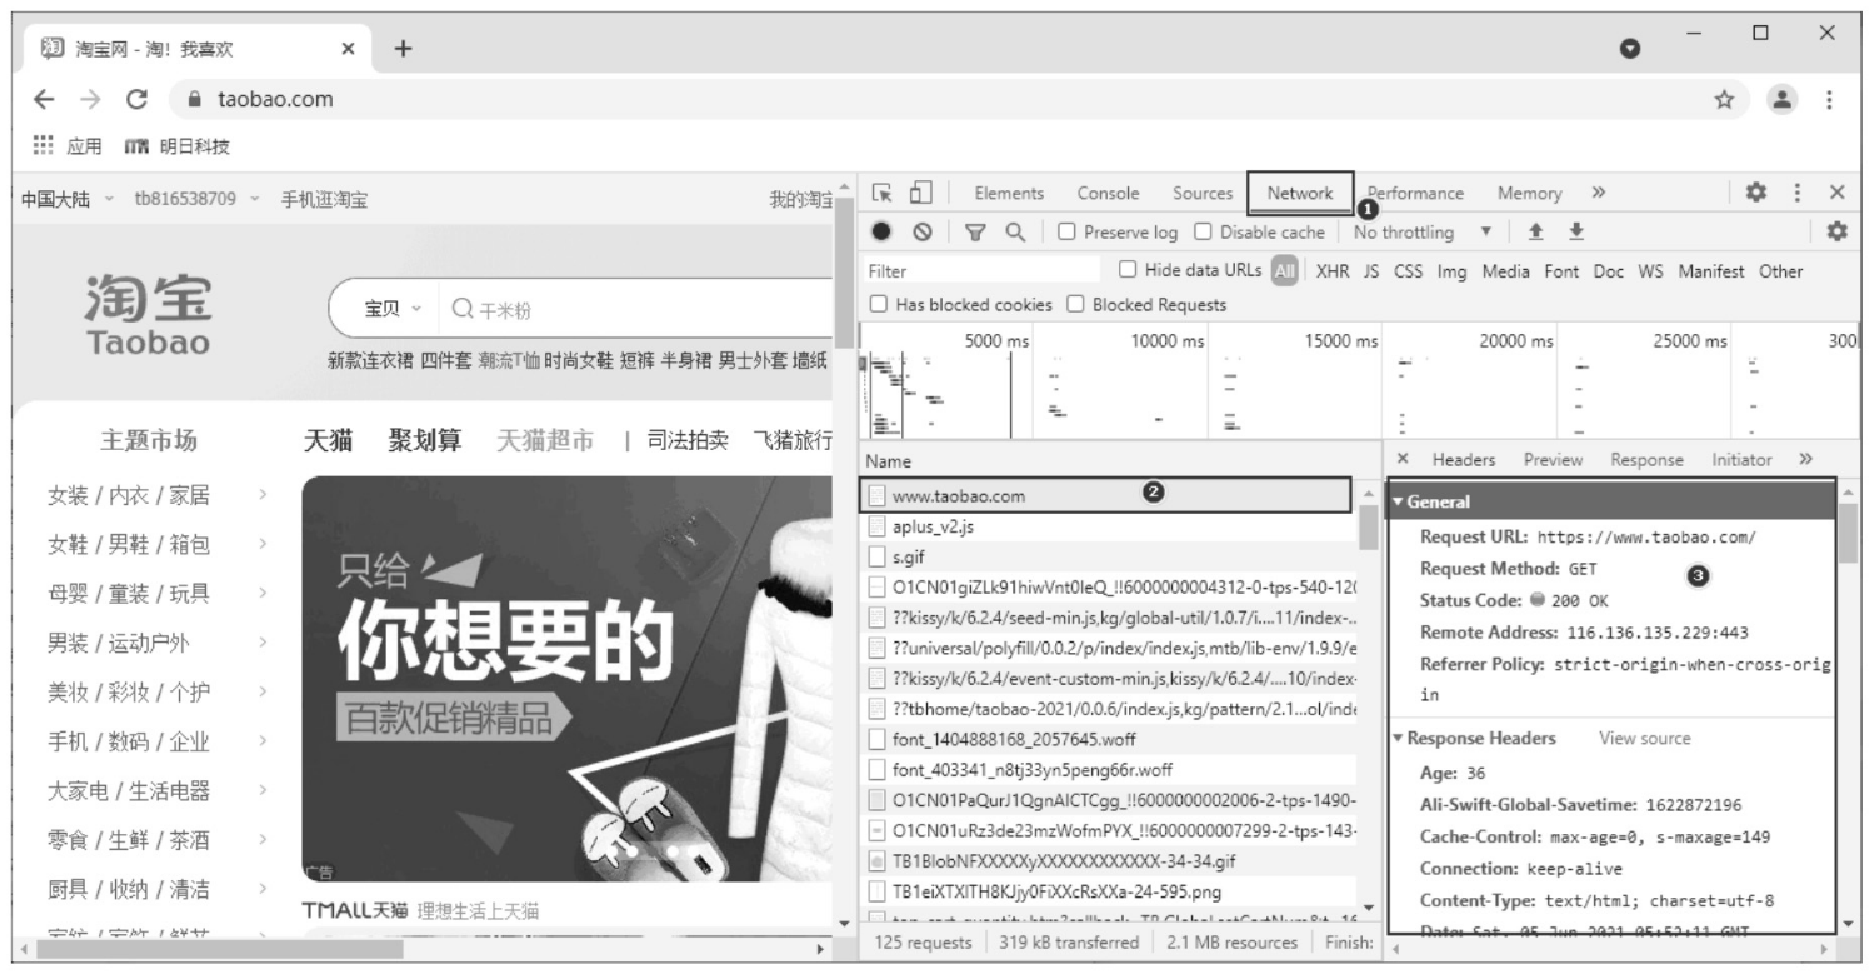The height and width of the screenshot is (973, 1873).
Task: Open the Response detail tab
Action: coord(1647,459)
